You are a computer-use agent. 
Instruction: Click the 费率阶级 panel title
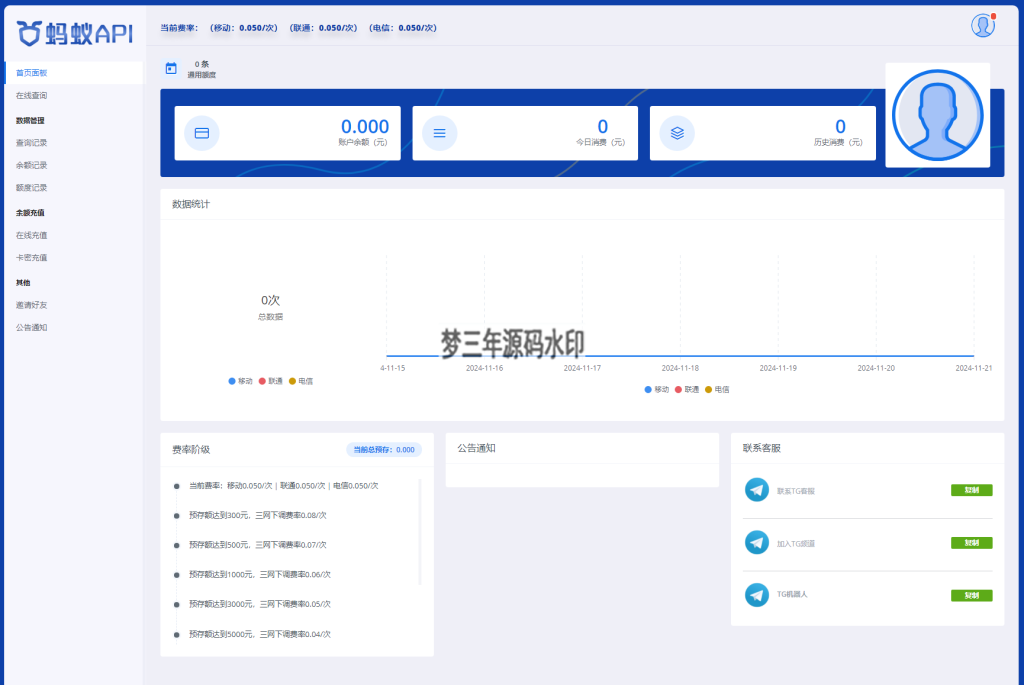191,450
